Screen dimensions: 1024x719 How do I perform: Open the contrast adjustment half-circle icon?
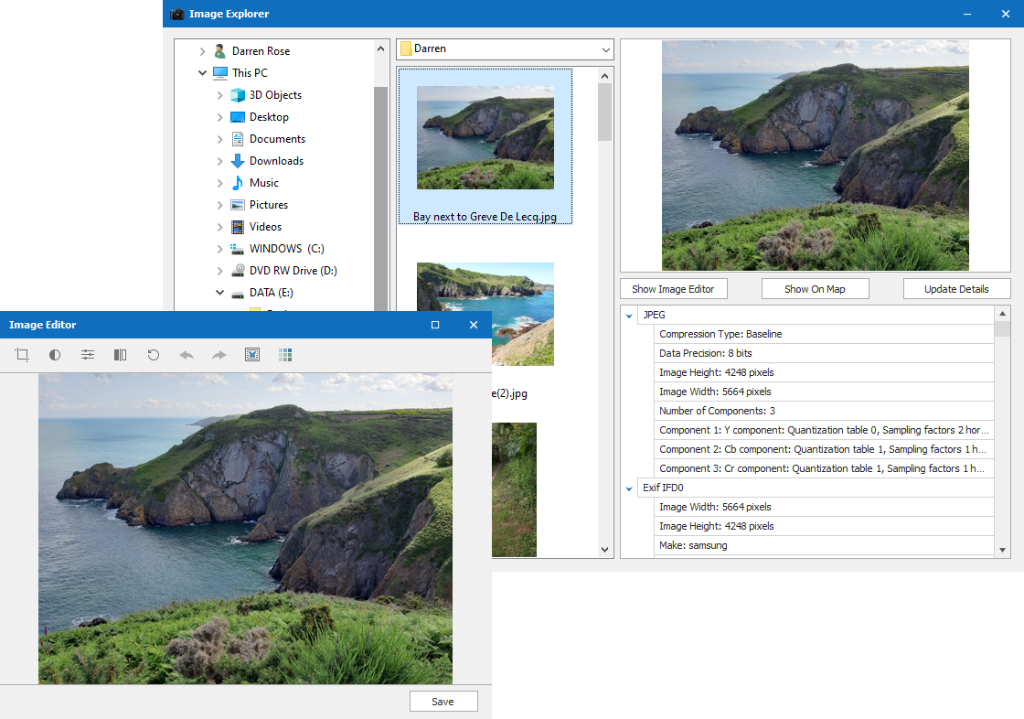(x=55, y=355)
